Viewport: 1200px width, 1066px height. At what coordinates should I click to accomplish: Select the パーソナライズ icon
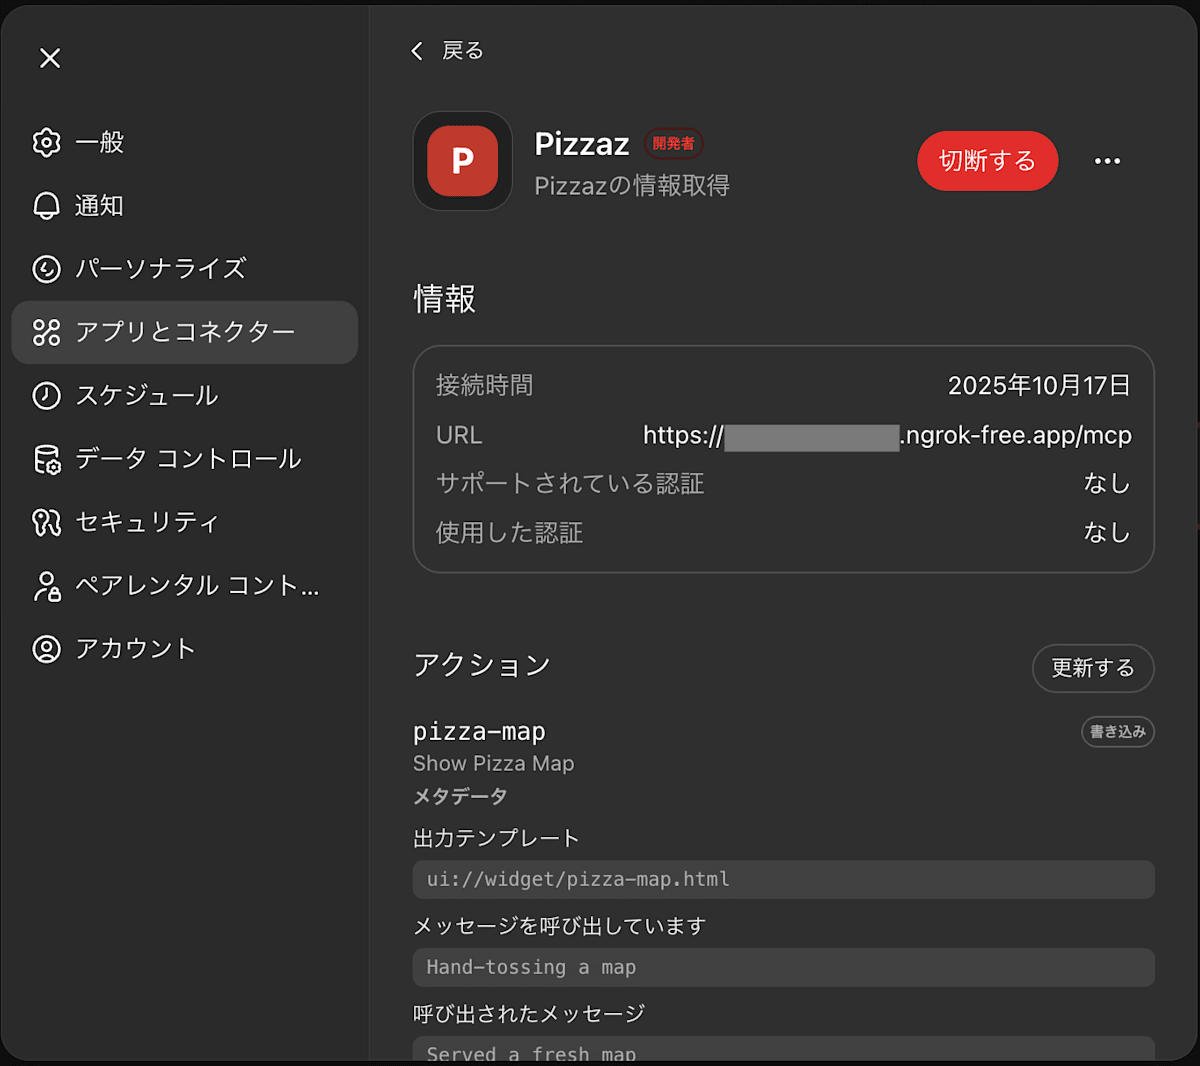(46, 269)
